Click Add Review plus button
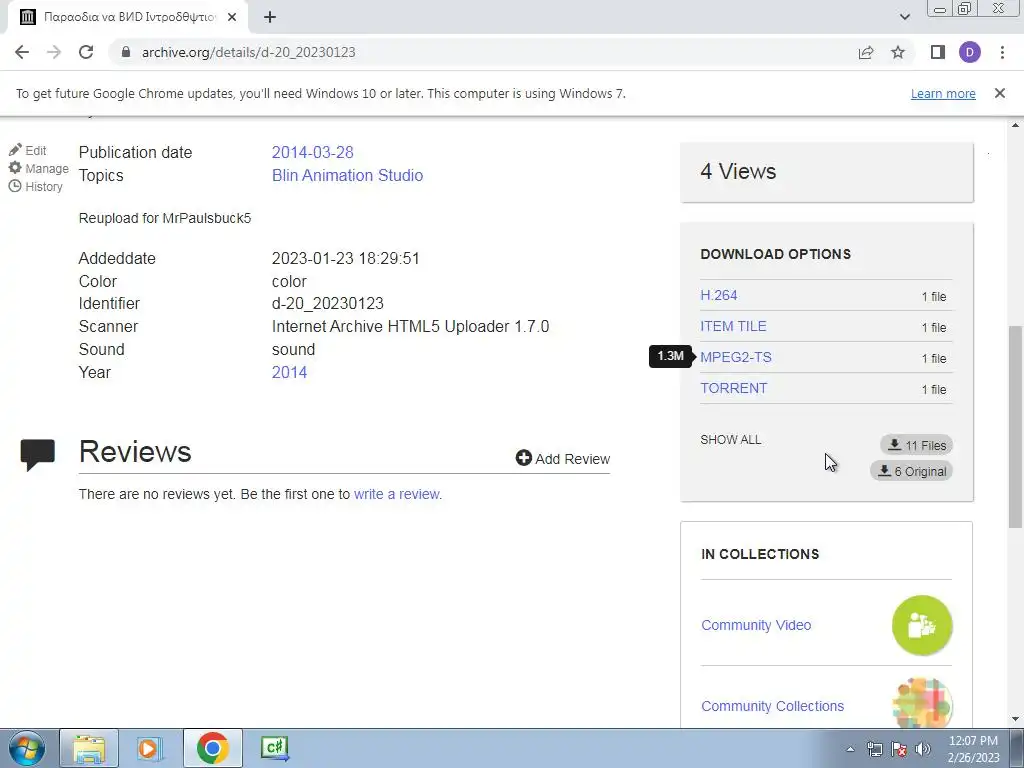 click(562, 458)
